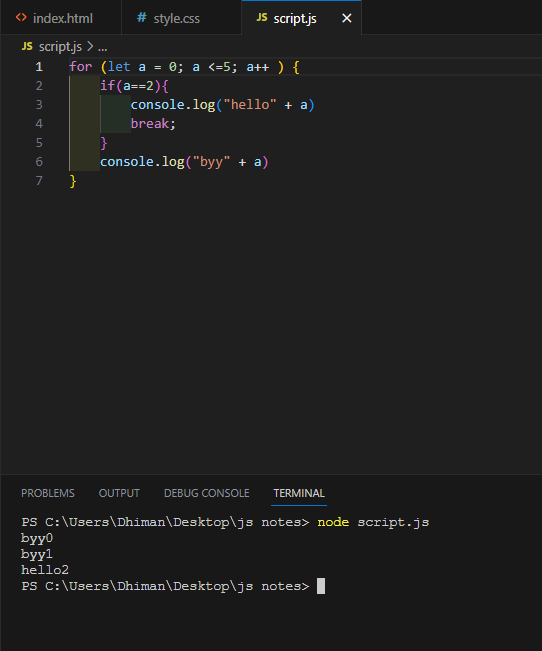Open the PROBLEMS panel tab
Viewport: 542px width, 651px height.
48,493
